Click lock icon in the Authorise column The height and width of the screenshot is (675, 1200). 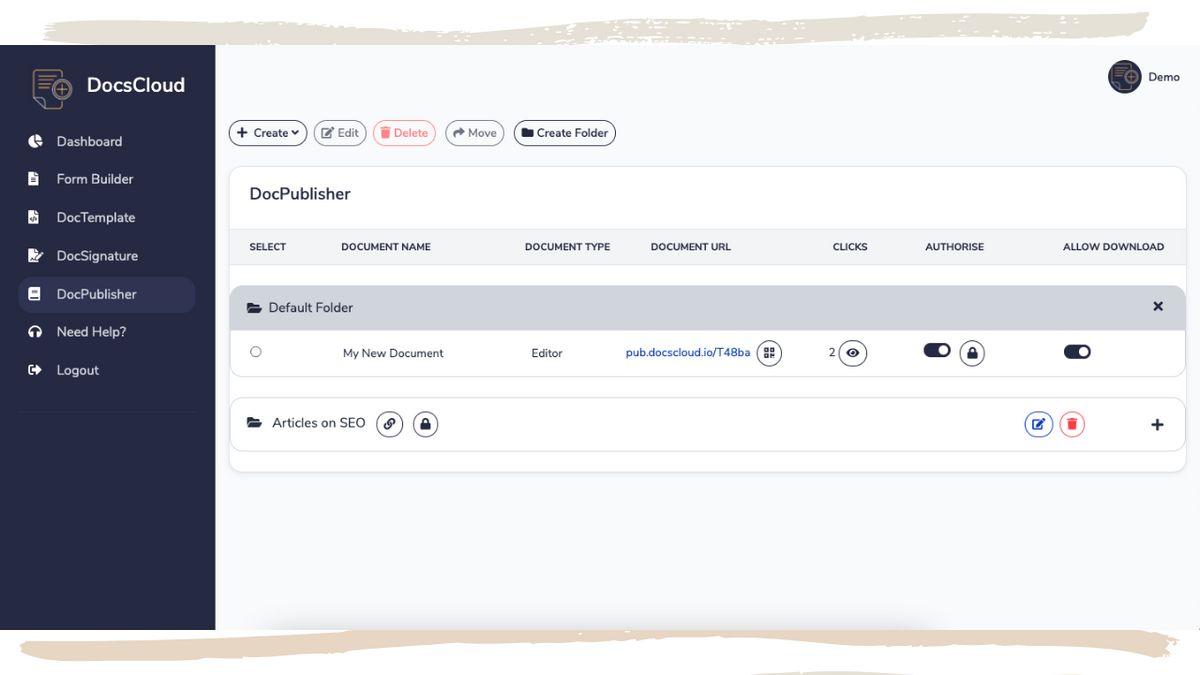pyautogui.click(x=972, y=353)
